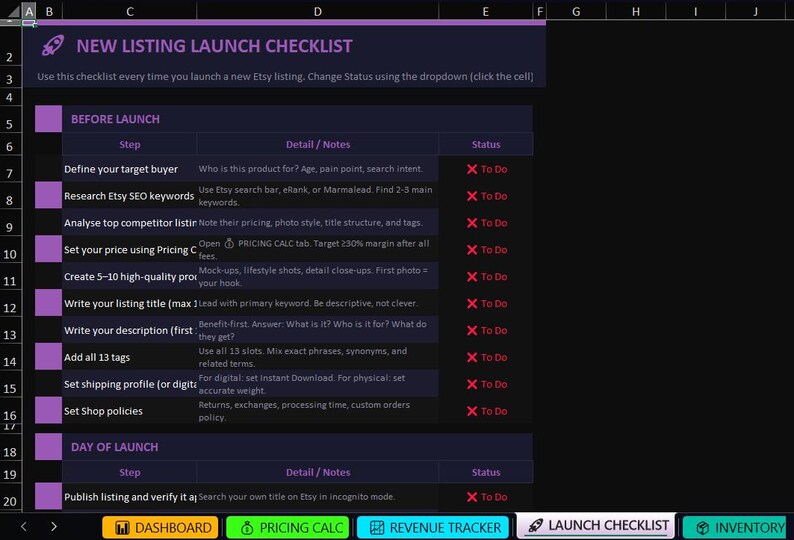
Task: Select column J header
Action: [x=756, y=11]
